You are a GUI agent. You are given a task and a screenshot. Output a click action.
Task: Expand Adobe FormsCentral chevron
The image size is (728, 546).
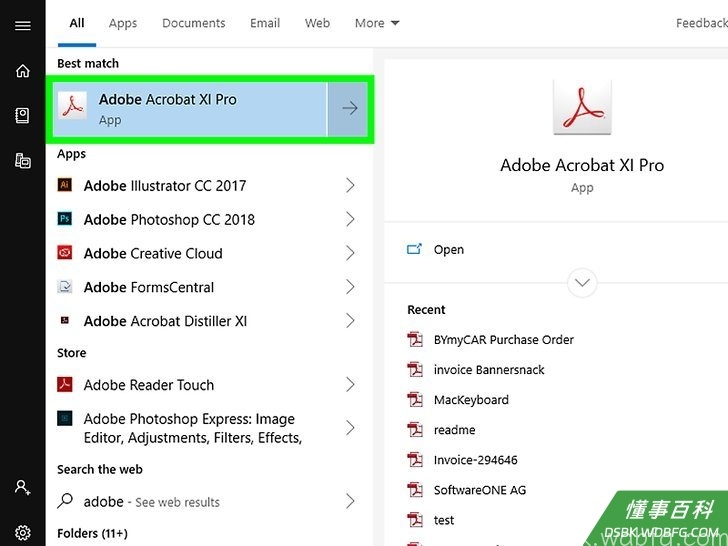coord(351,287)
